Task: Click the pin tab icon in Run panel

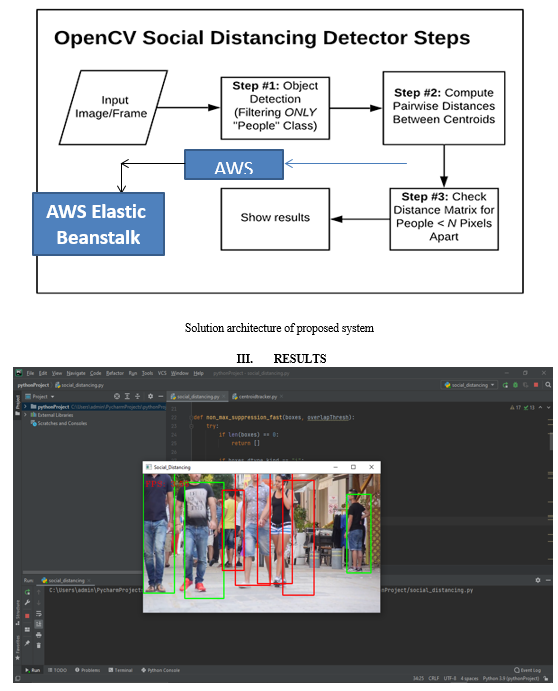Action: click(x=27, y=643)
